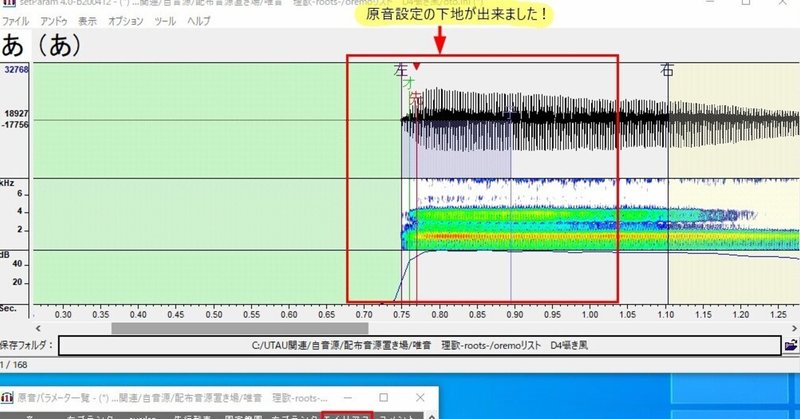Screen dimensions: 800x419
Task: Open the オプション menu
Action: (126, 21)
